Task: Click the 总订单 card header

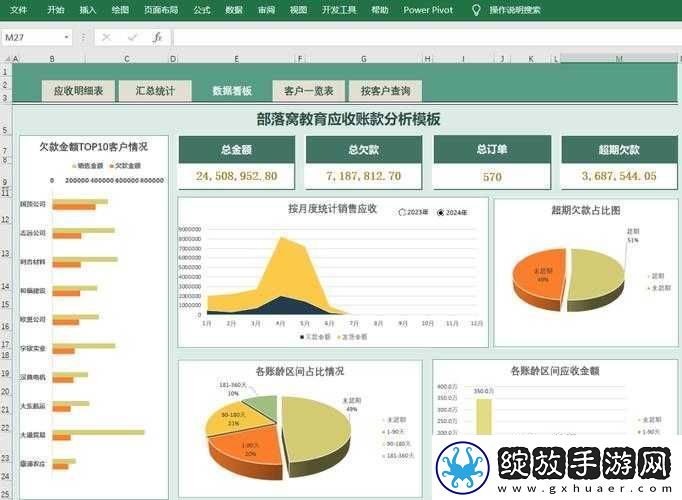Action: pyautogui.click(x=492, y=150)
